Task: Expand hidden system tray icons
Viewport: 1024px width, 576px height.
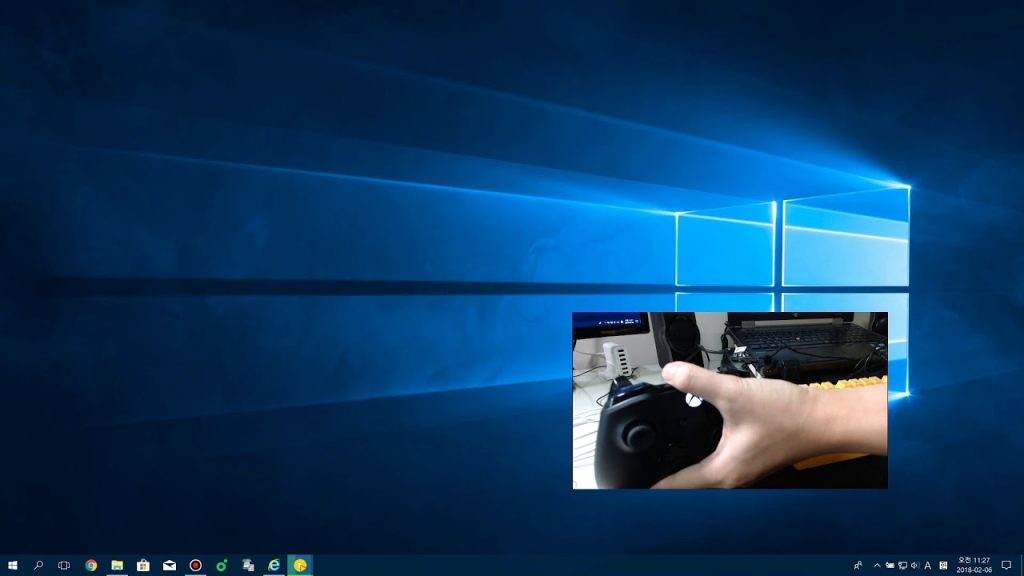Action: click(877, 565)
